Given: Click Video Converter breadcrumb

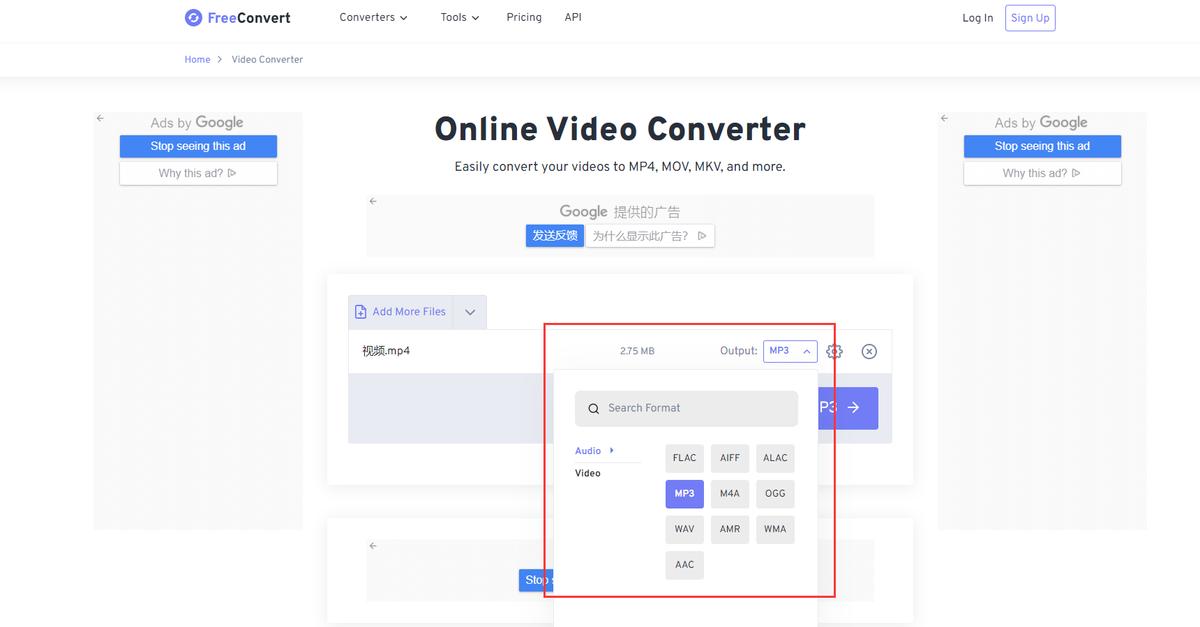Looking at the screenshot, I should pyautogui.click(x=267, y=60).
